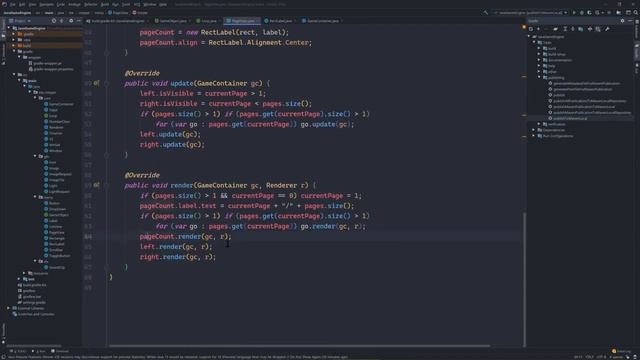Viewport: 640px width, 360px height.
Task: Expand the Dependencies node in Gradle panel
Action: click(534, 130)
